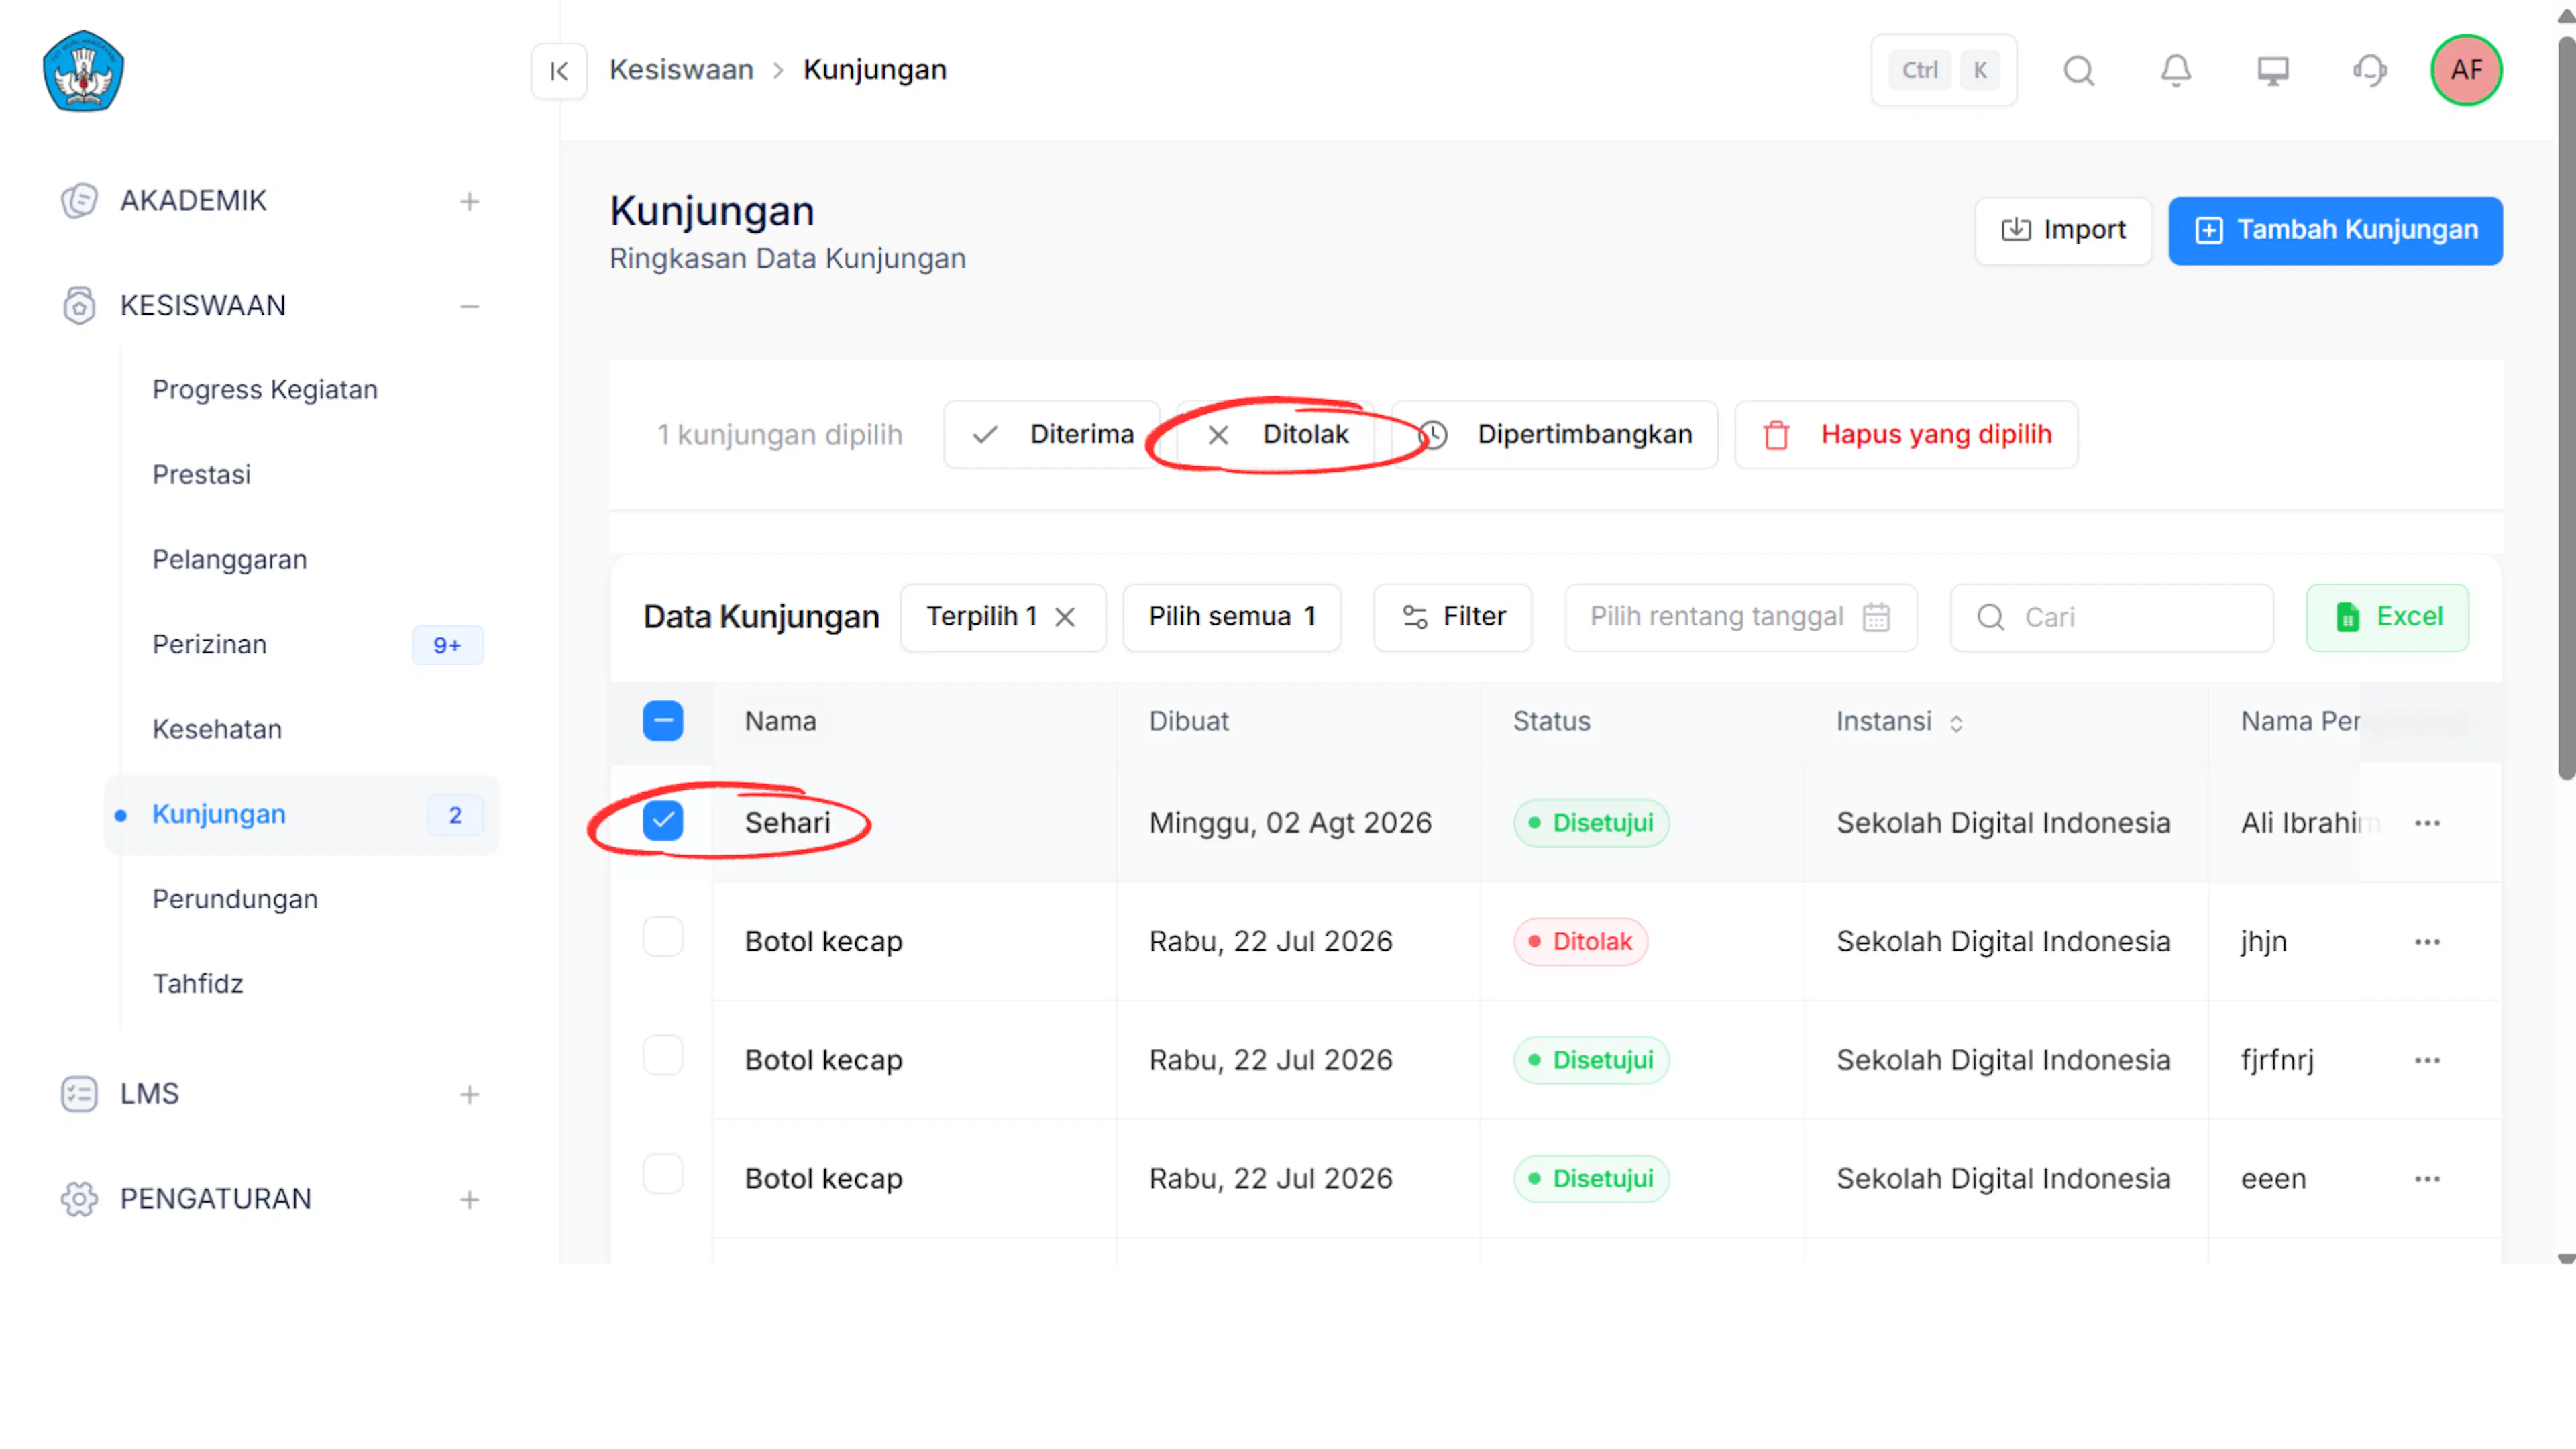Set selected visit to Dipertimbangkan
Image resolution: width=2576 pixels, height=1449 pixels.
(1555, 435)
